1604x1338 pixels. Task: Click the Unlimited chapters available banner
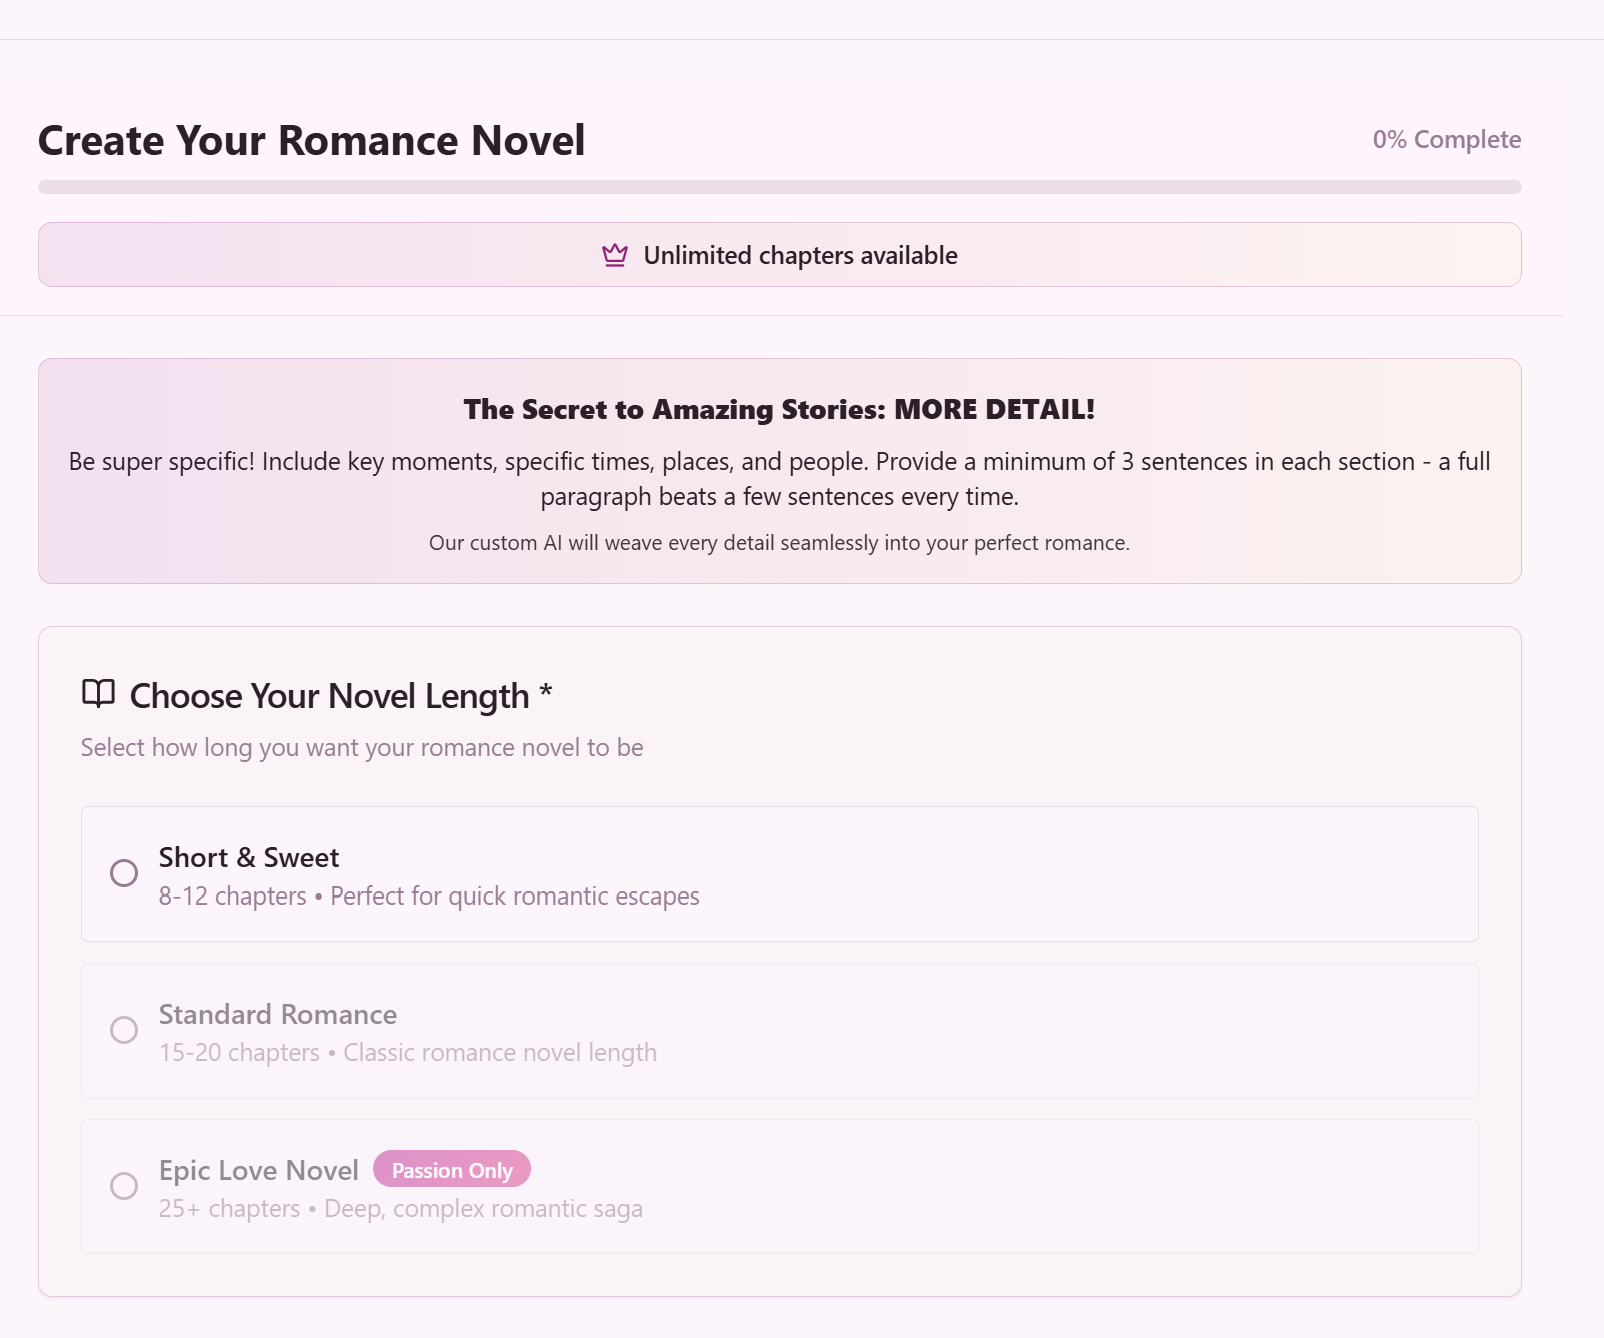[x=779, y=254]
